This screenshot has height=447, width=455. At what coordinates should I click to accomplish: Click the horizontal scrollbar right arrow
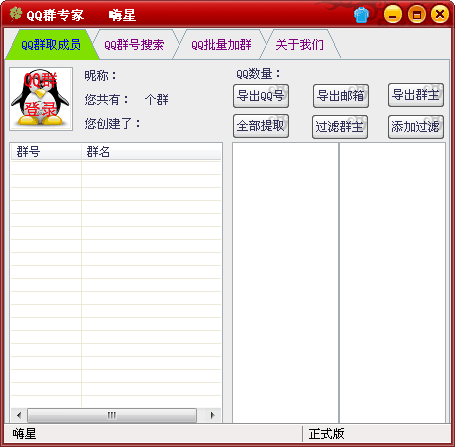coord(212,415)
